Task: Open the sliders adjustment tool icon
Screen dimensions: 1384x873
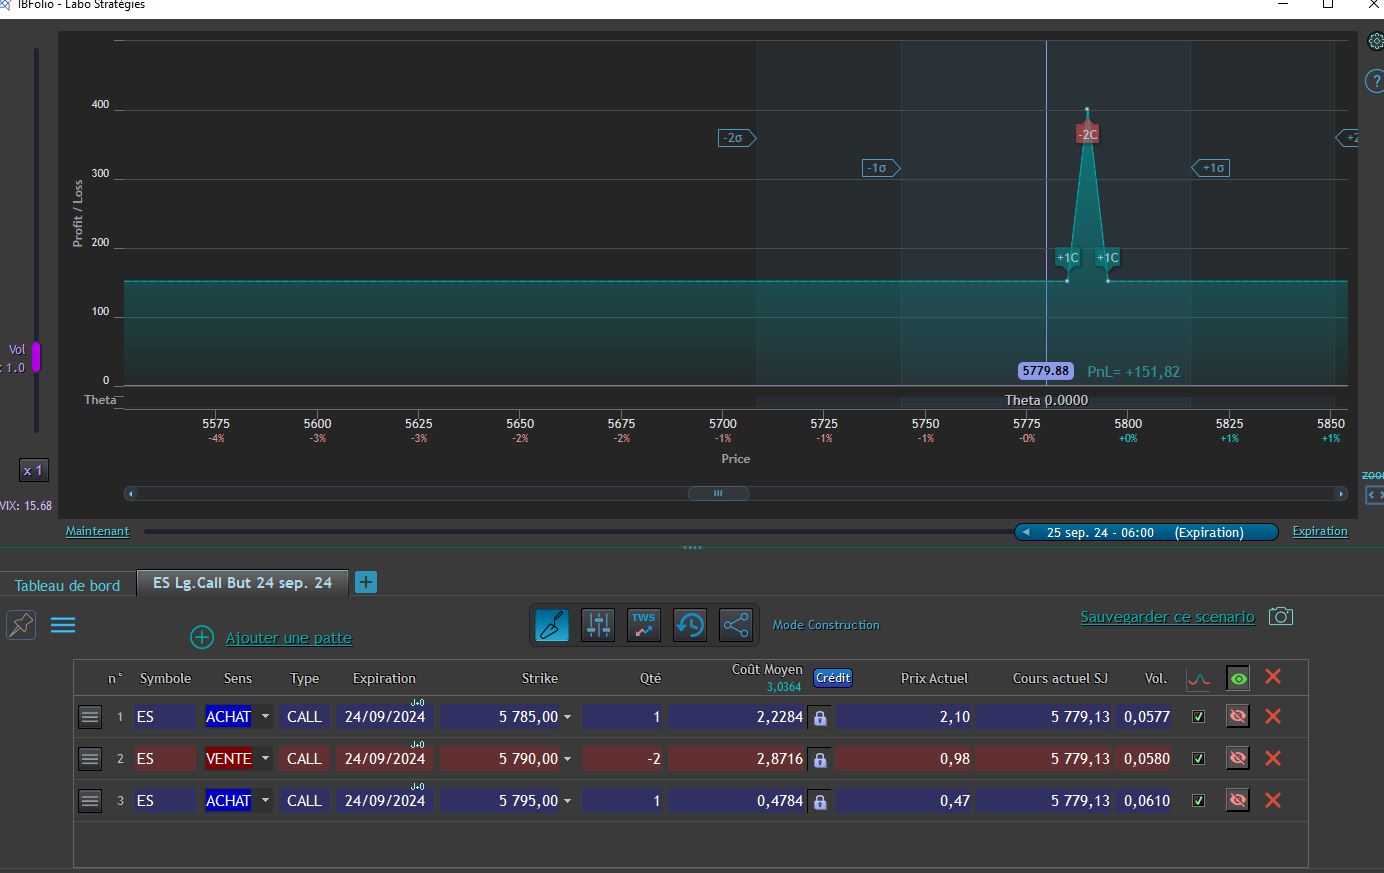Action: tap(598, 625)
